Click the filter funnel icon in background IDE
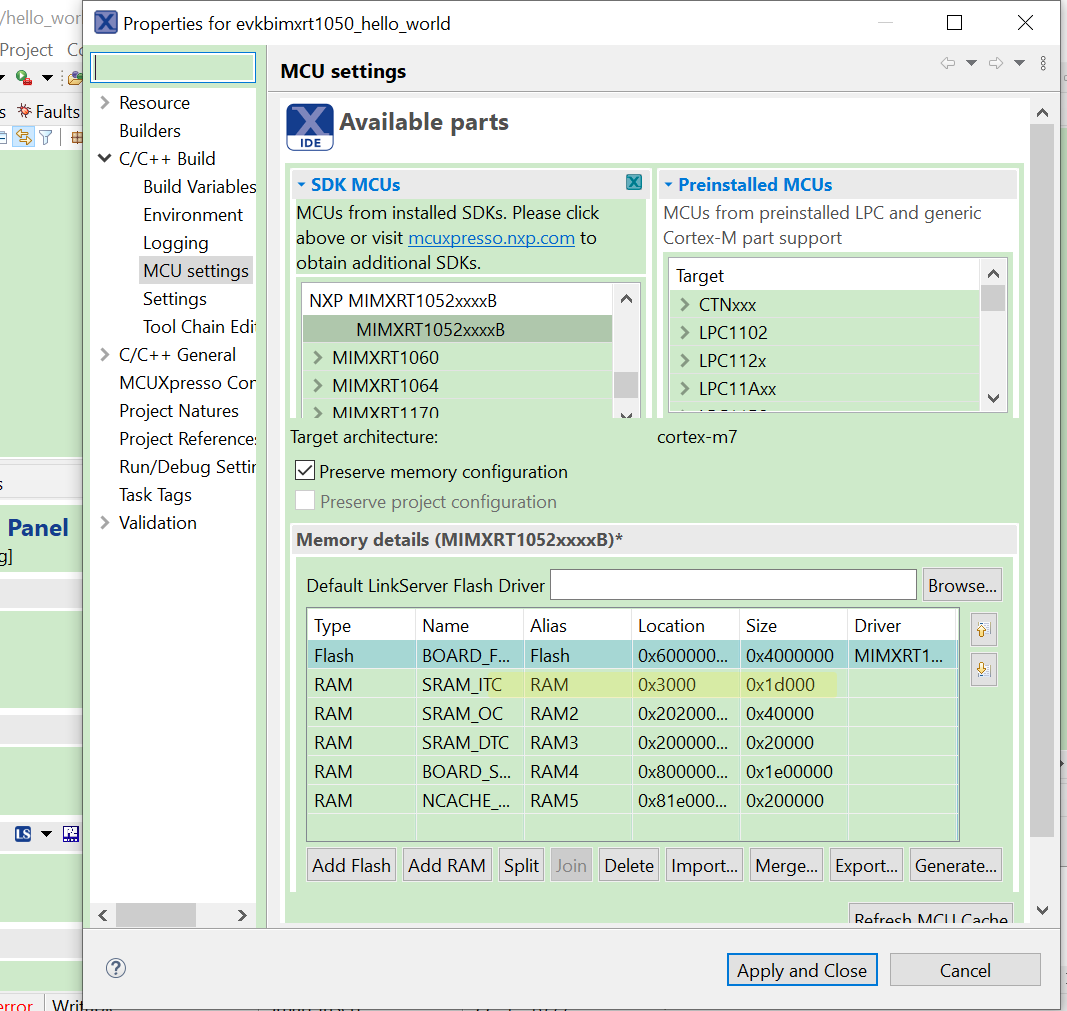The width and height of the screenshot is (1067, 1011). pyautogui.click(x=46, y=137)
